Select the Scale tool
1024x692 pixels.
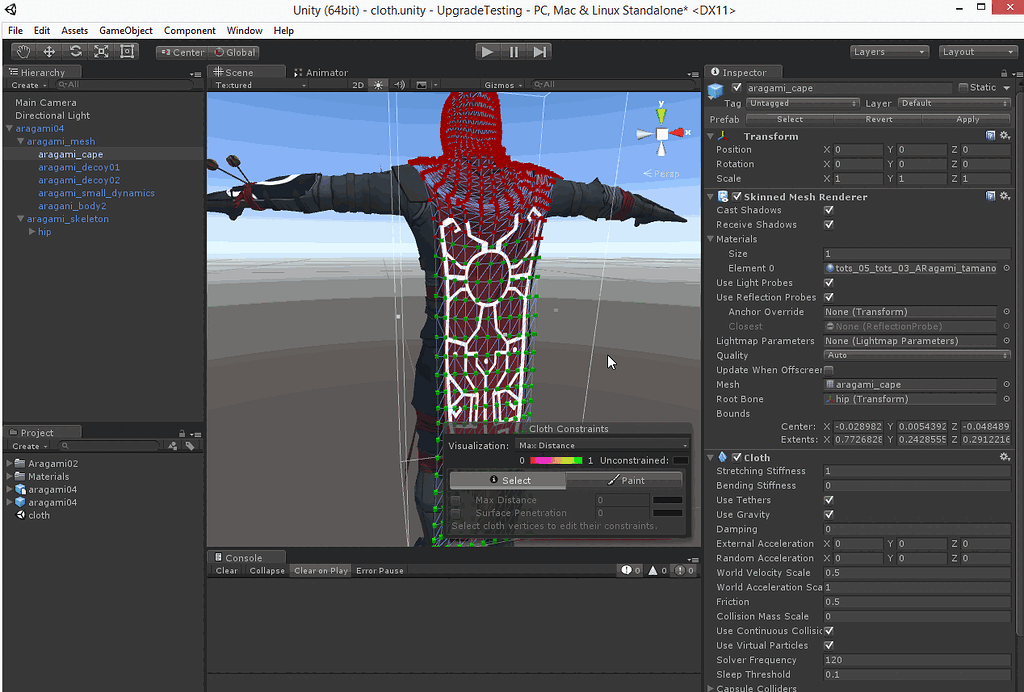(x=101, y=52)
